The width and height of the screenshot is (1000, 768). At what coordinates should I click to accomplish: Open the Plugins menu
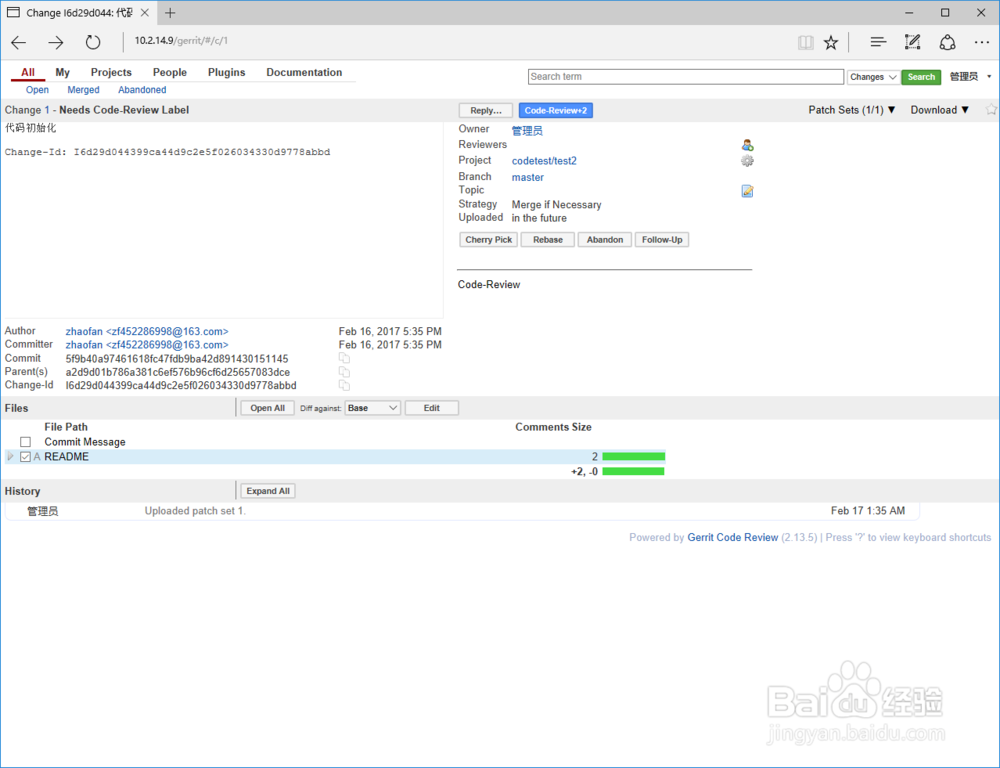tap(226, 72)
